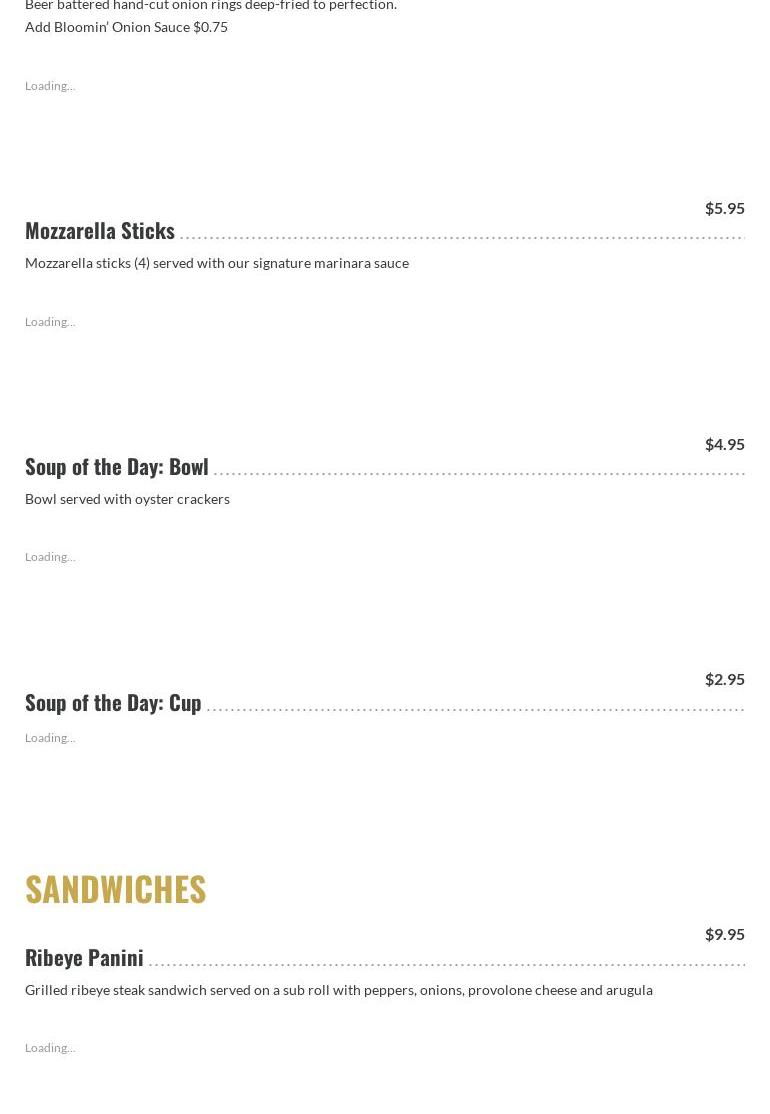
Task: Click Loading text under the oyster crackers description
Action: [50, 557]
